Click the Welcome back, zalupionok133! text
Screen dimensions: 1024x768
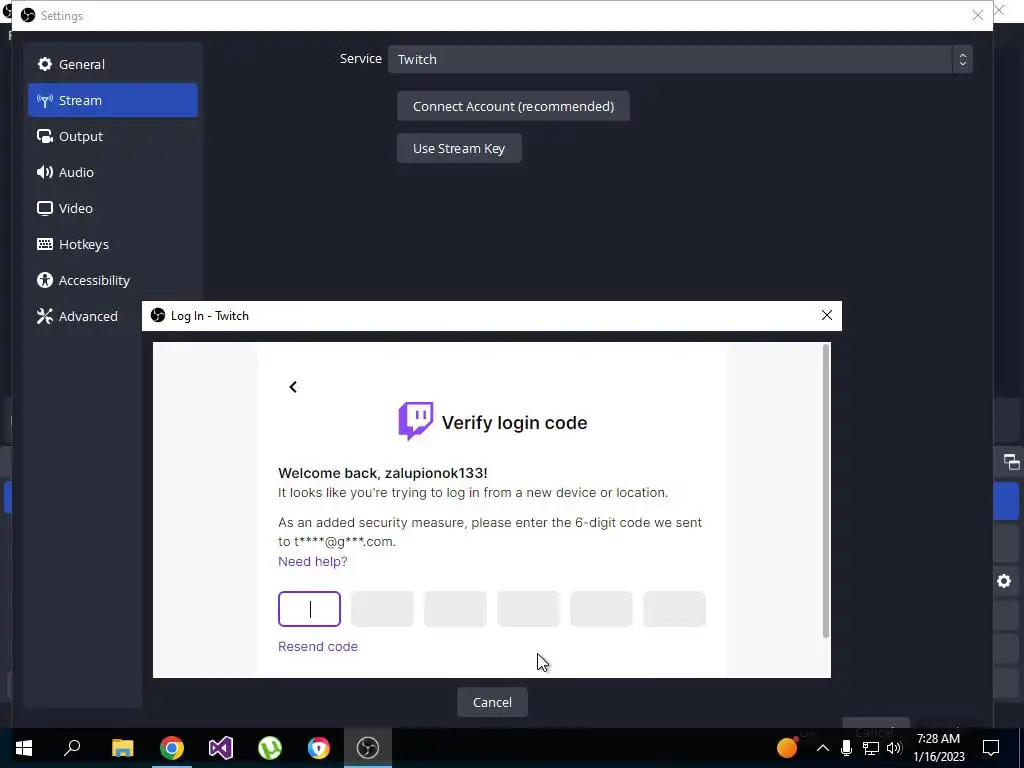[x=383, y=473]
